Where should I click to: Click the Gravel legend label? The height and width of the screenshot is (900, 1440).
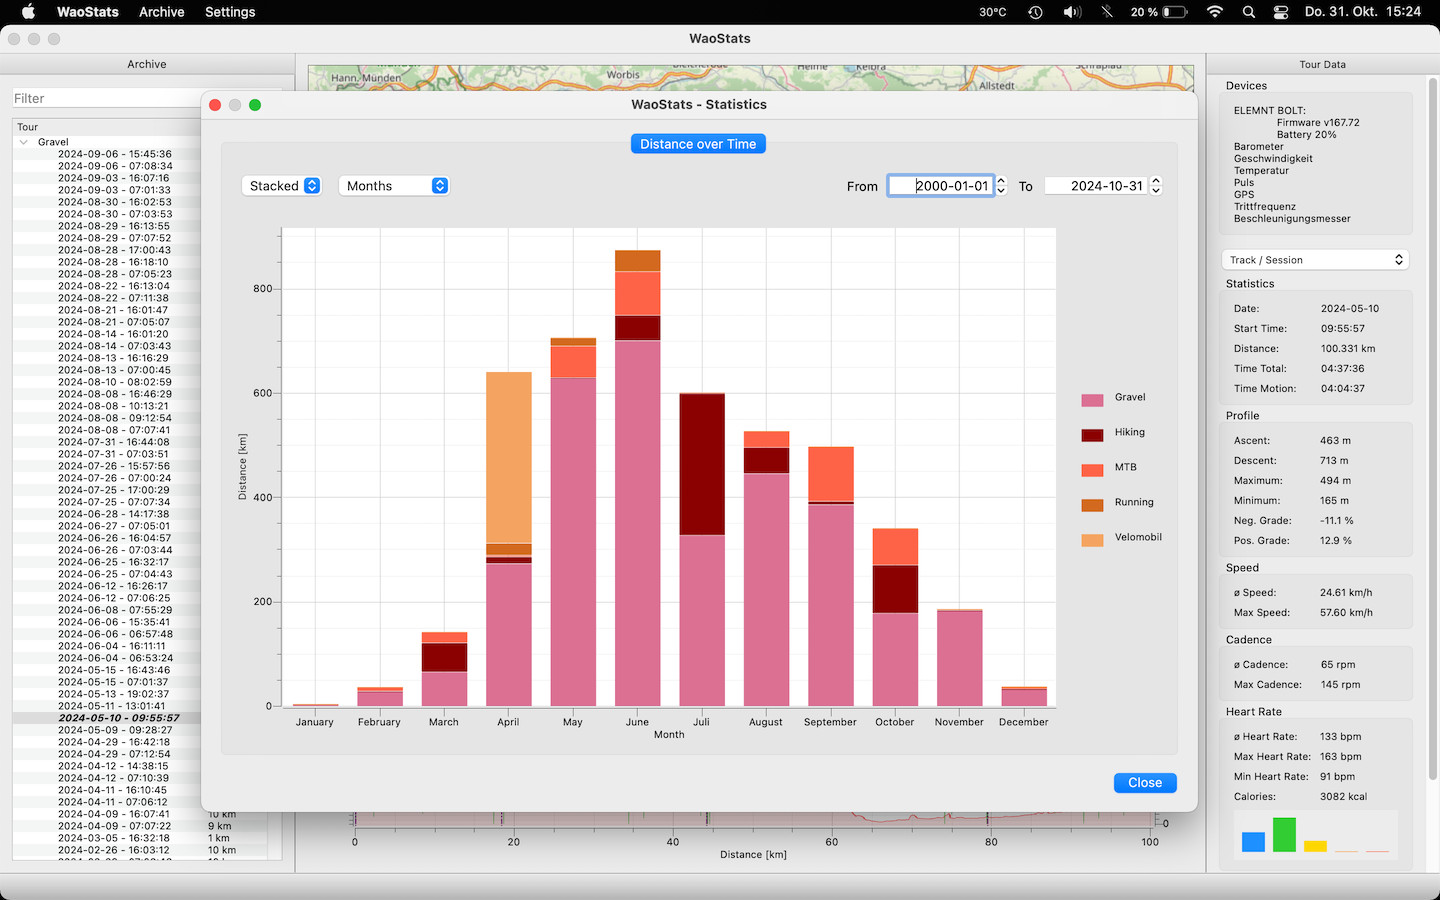pyautogui.click(x=1130, y=398)
